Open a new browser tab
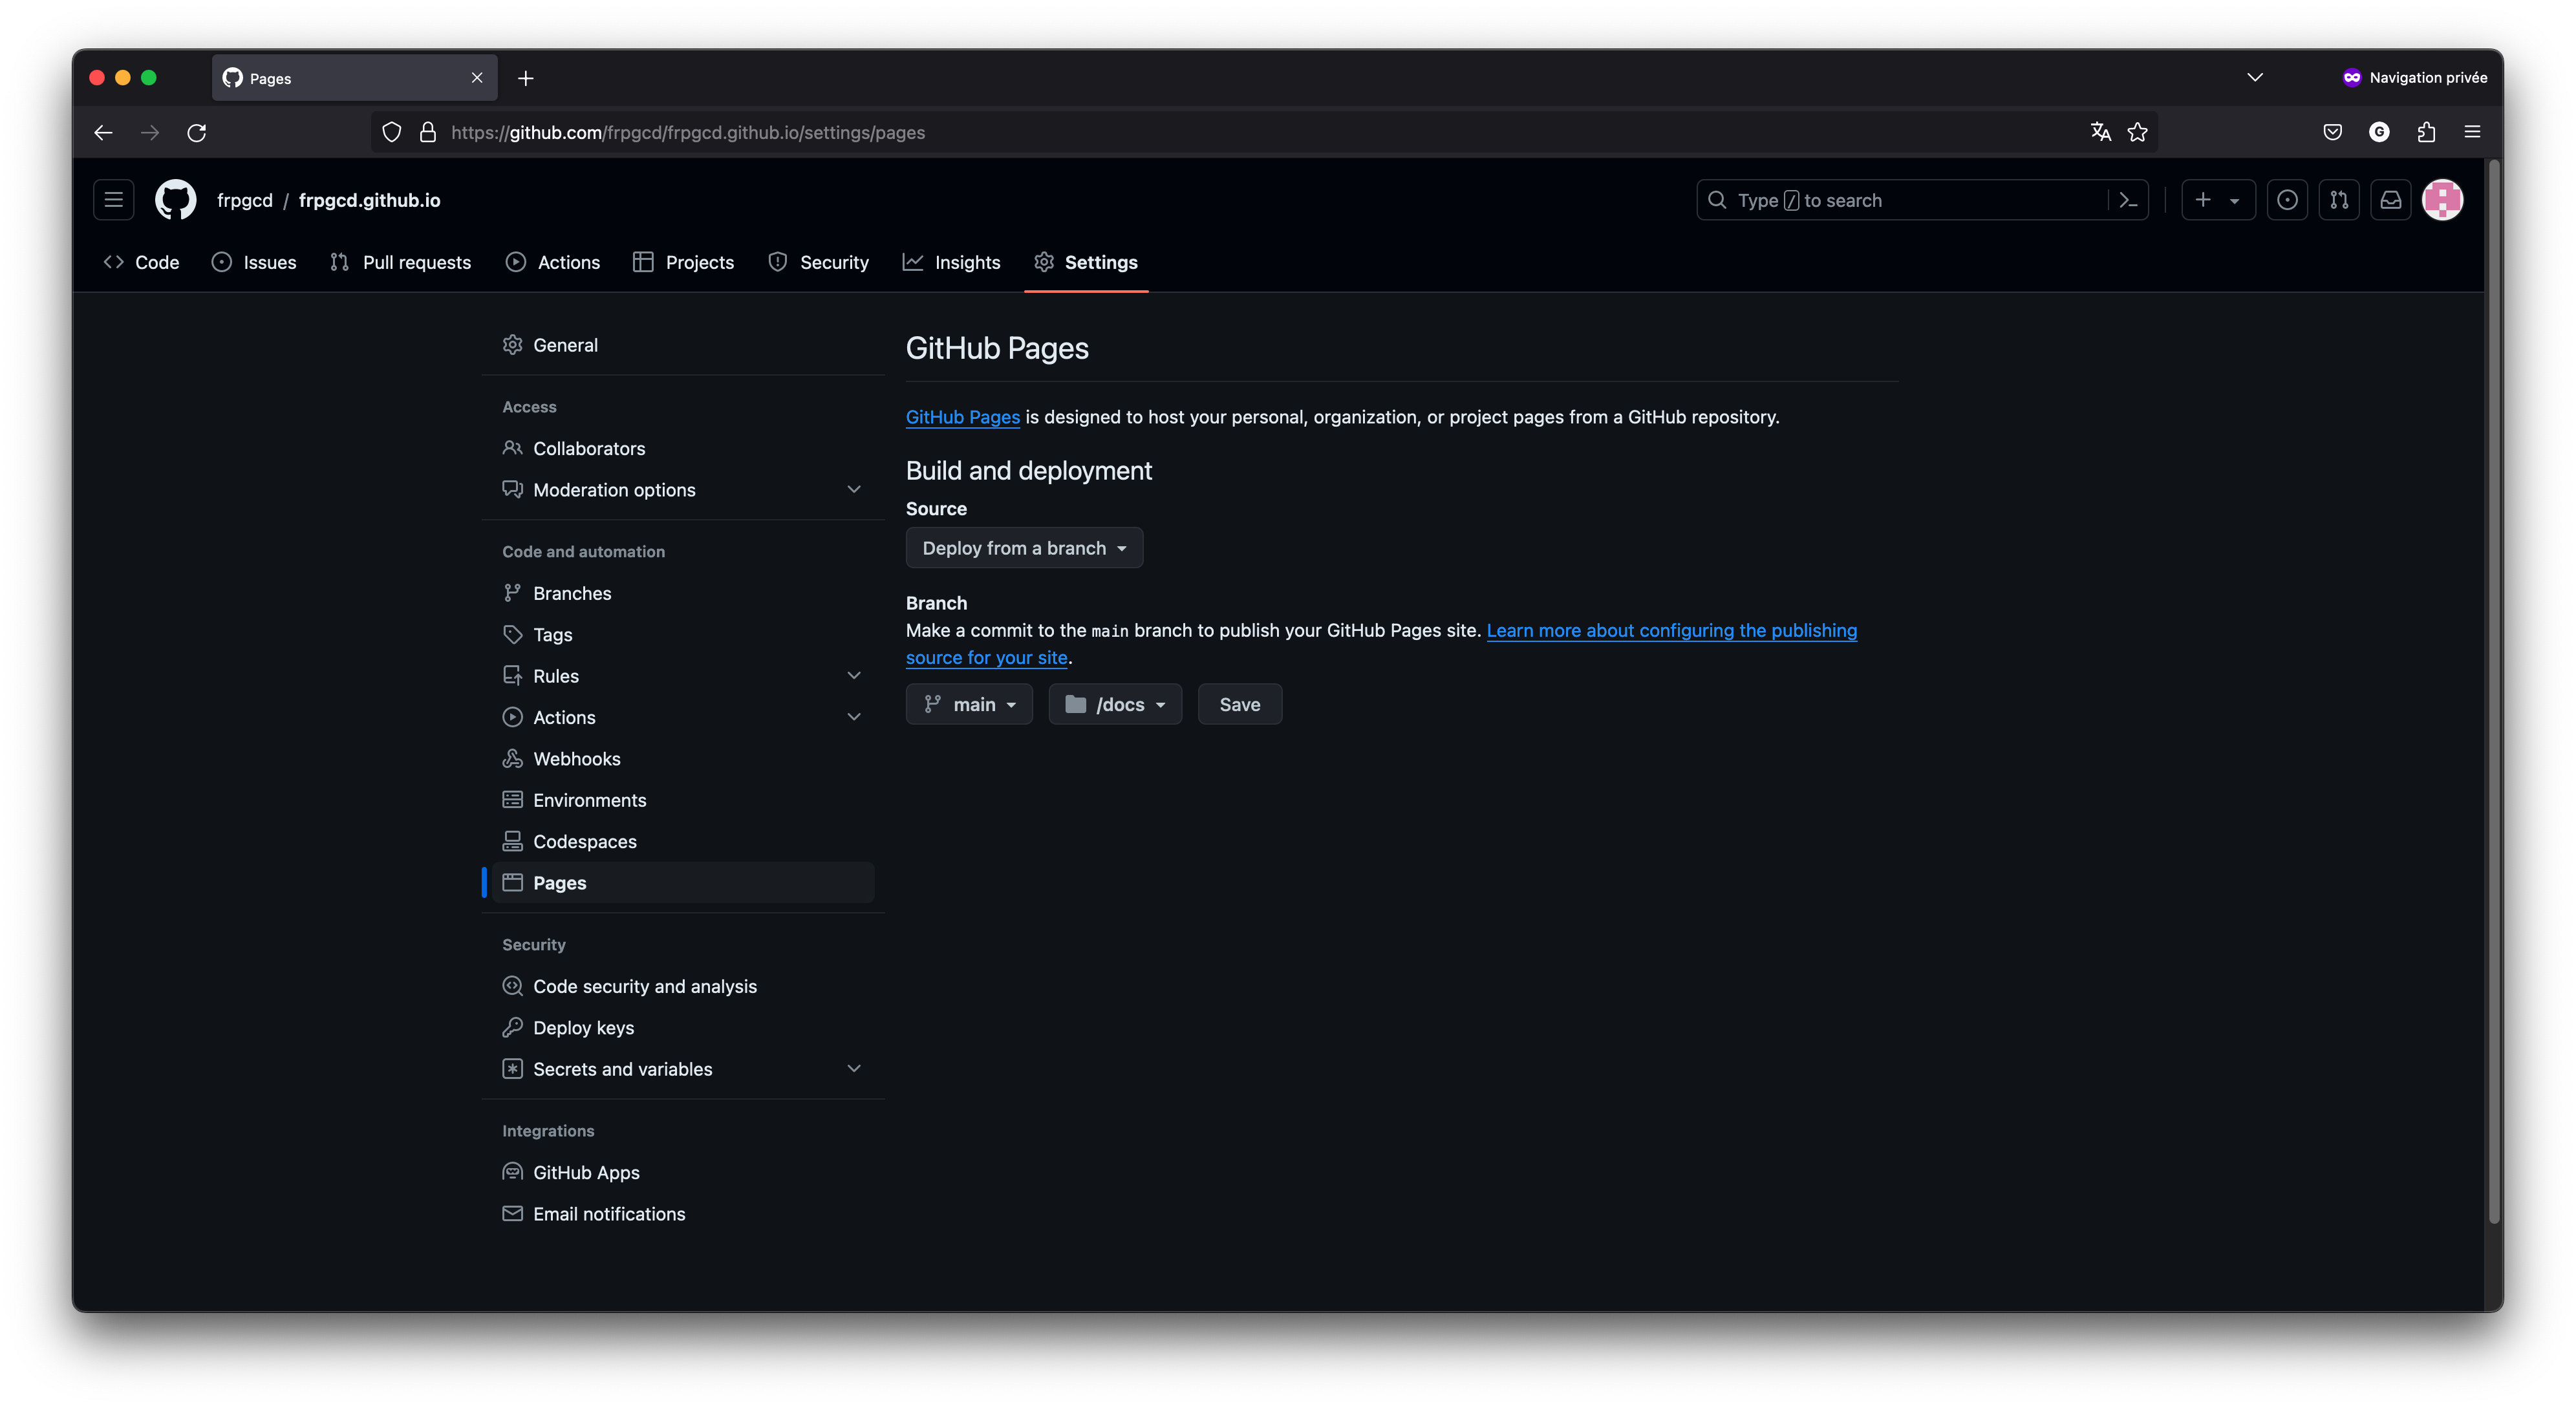This screenshot has width=2576, height=1408. click(x=526, y=78)
